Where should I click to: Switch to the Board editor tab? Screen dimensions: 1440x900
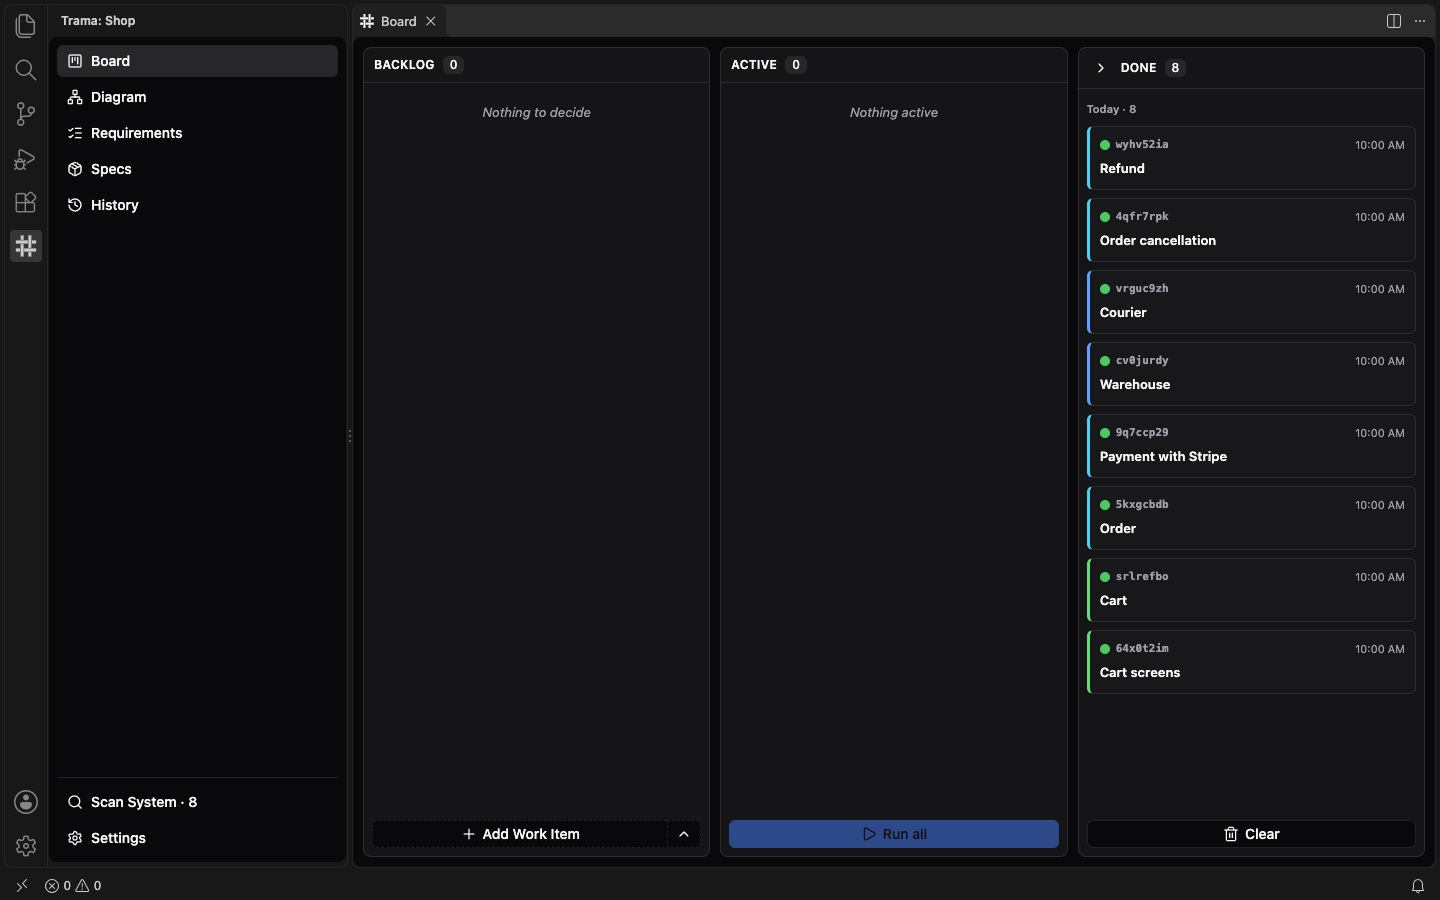[399, 21]
